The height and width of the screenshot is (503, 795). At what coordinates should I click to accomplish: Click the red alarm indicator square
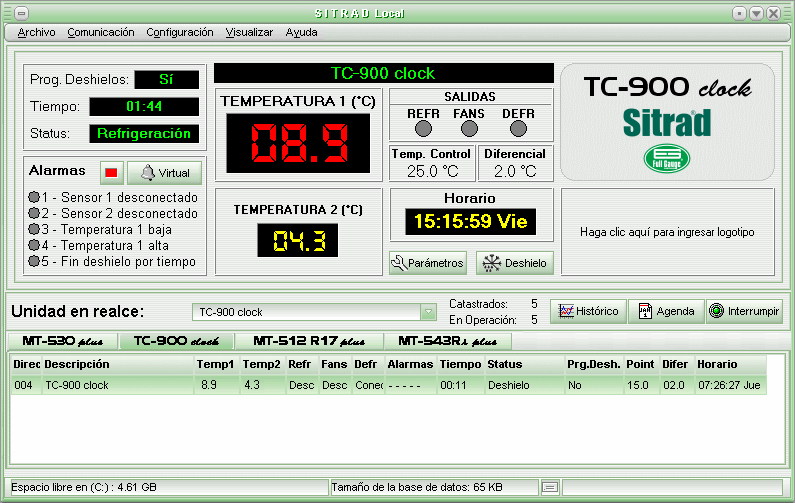(112, 173)
